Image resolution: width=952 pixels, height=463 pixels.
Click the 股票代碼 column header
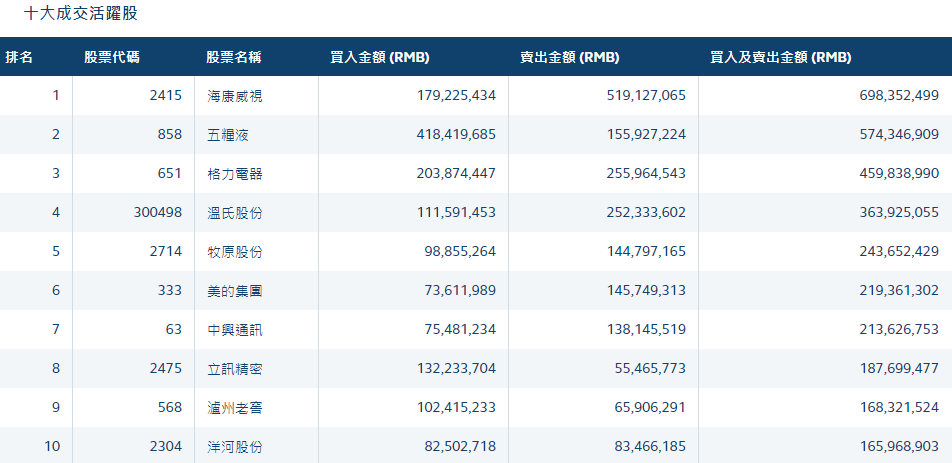(112, 58)
